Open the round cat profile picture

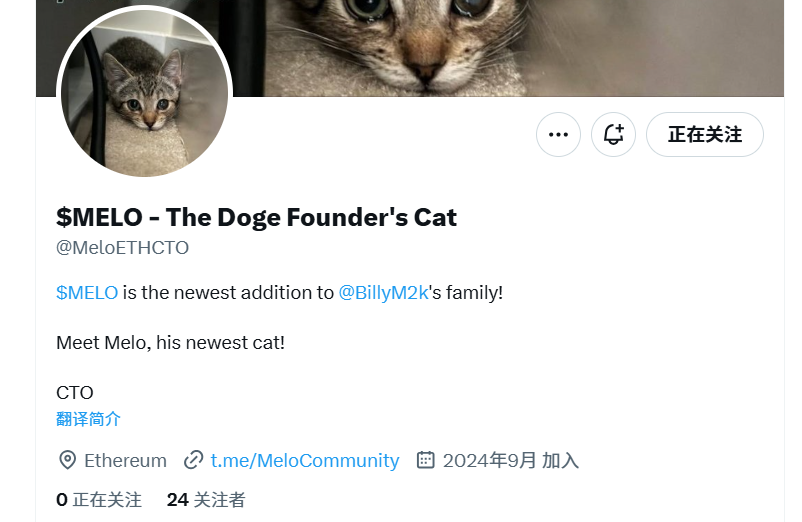(x=145, y=97)
